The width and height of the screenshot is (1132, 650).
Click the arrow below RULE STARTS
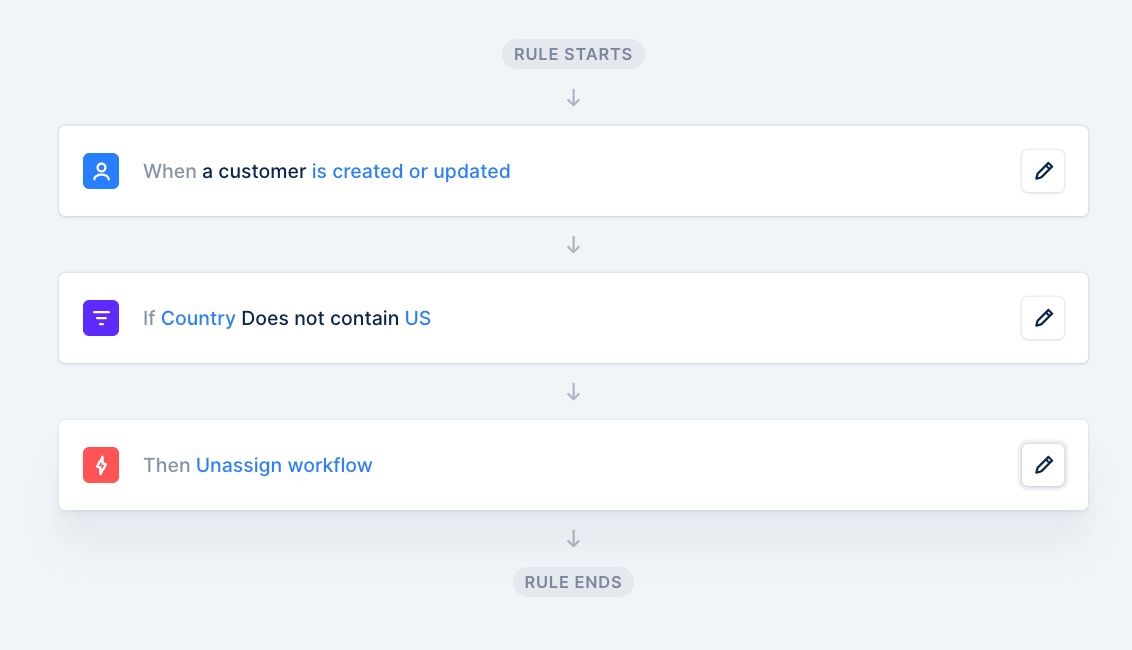point(573,98)
